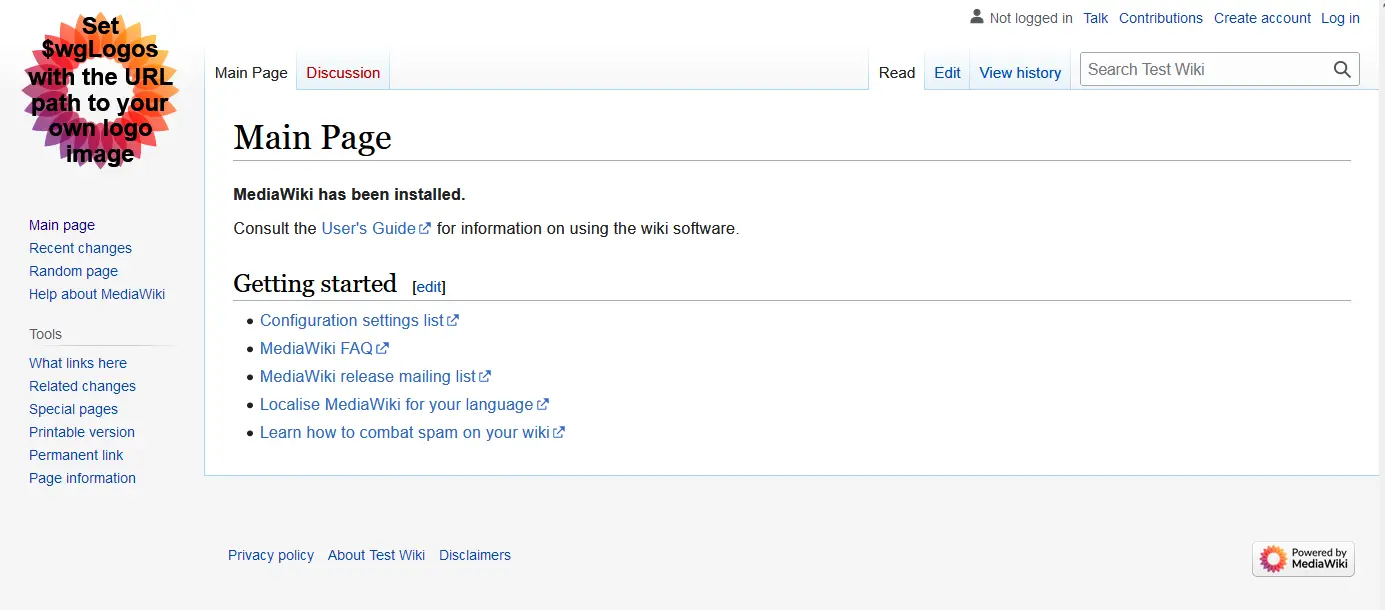The image size is (1385, 610).
Task: Open the Printable version
Action: click(x=82, y=432)
